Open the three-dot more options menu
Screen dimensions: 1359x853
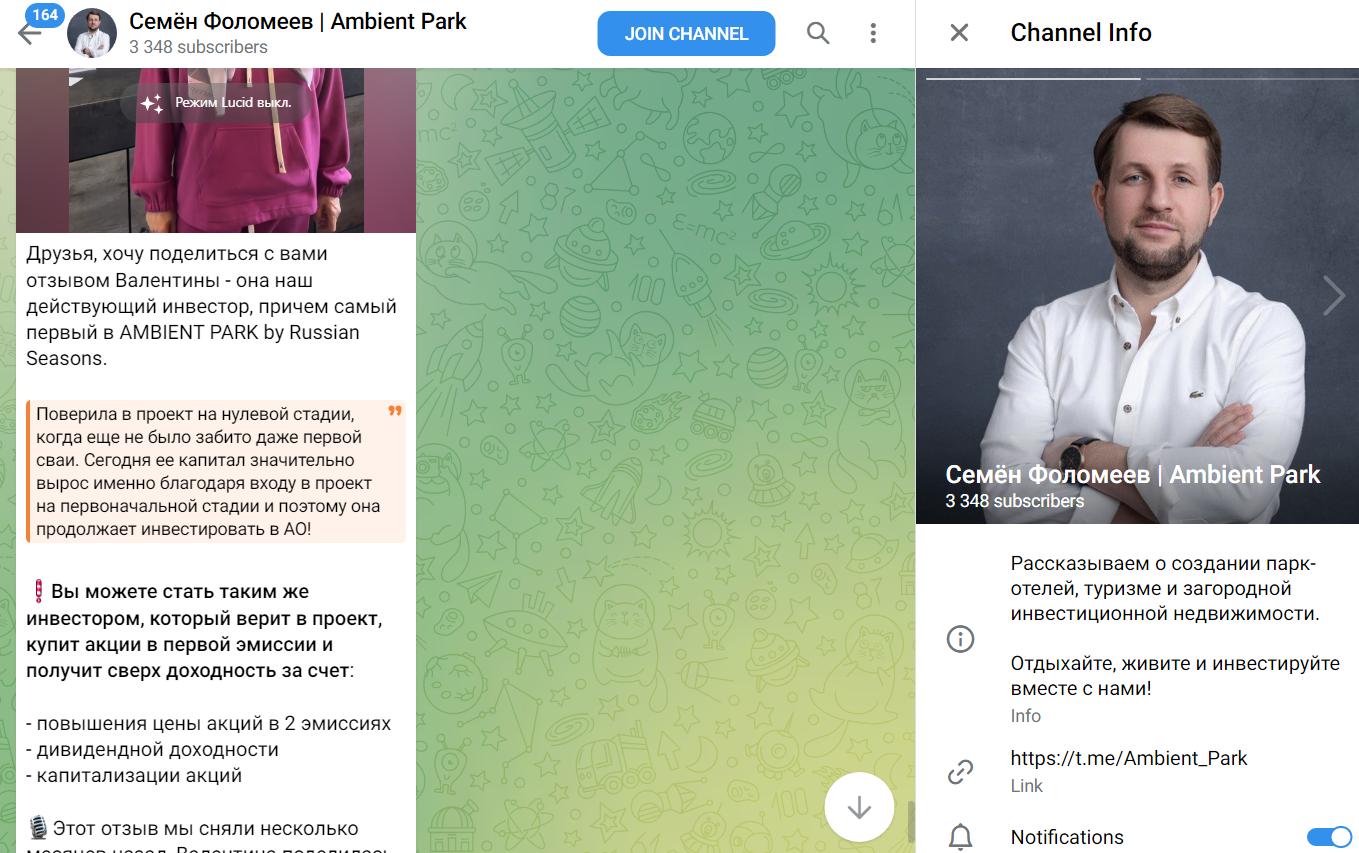(x=873, y=33)
